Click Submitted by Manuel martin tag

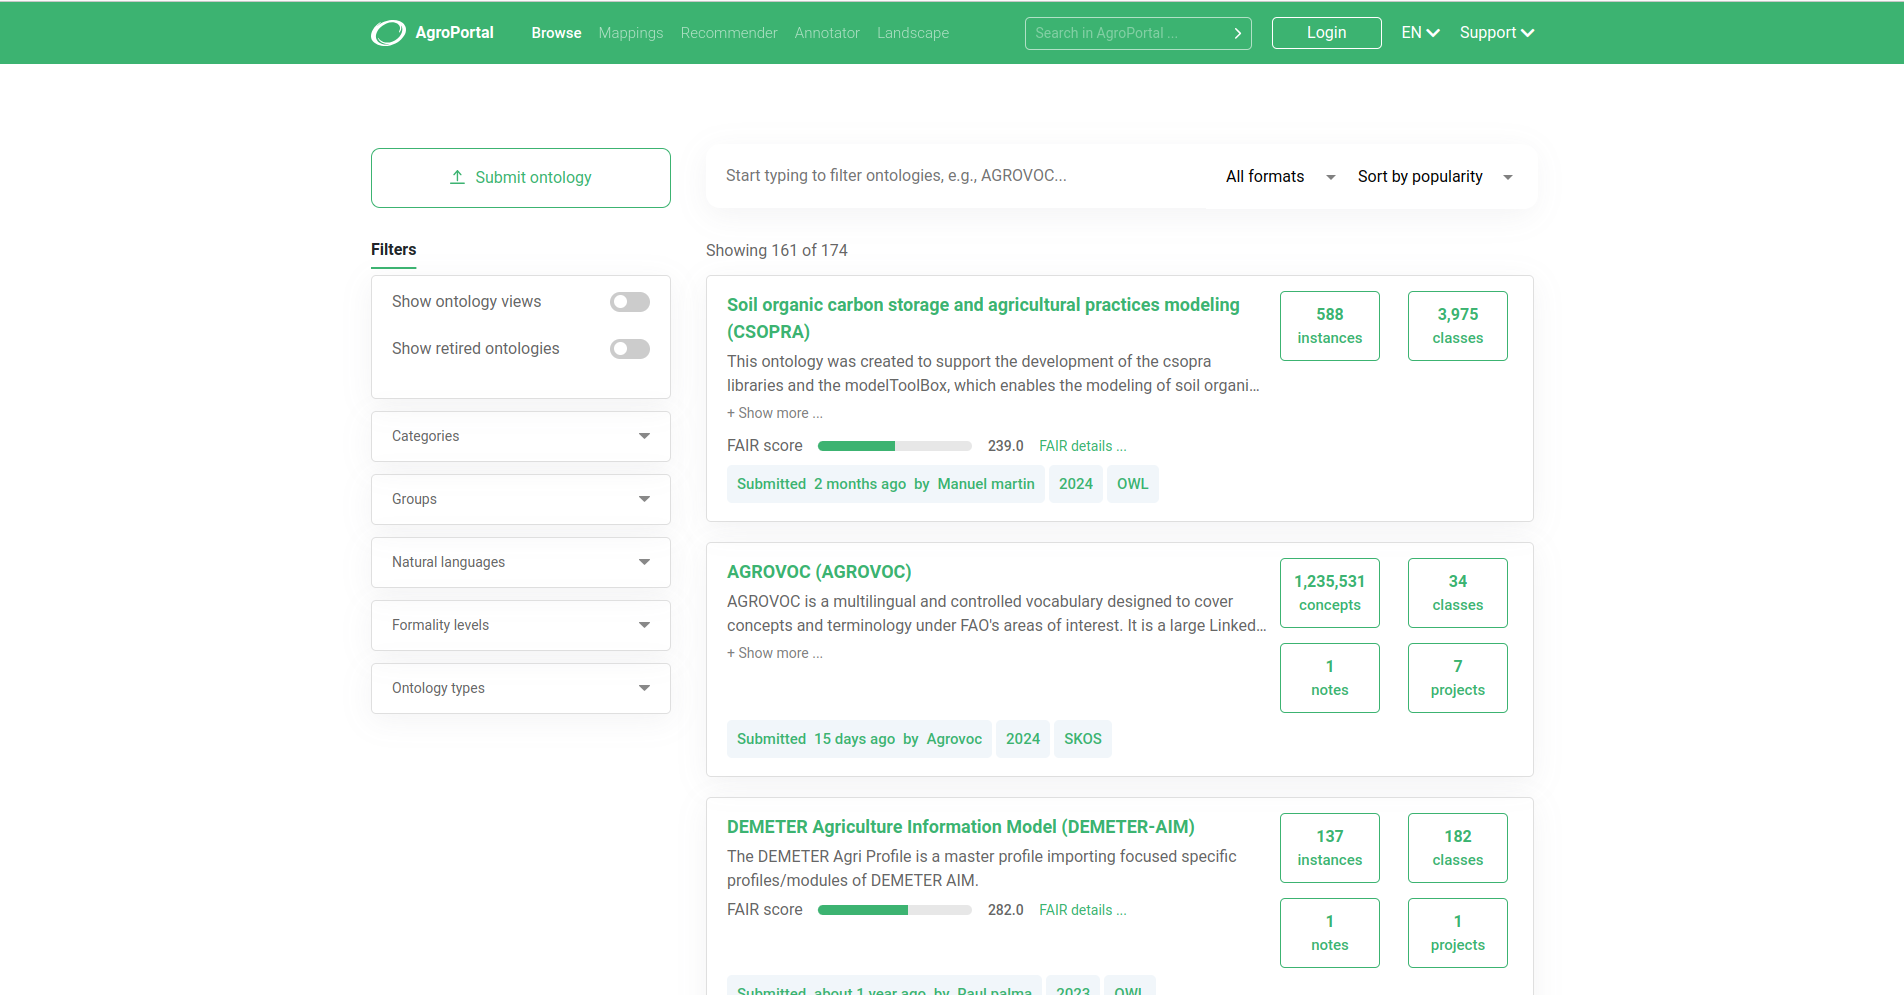pos(886,484)
